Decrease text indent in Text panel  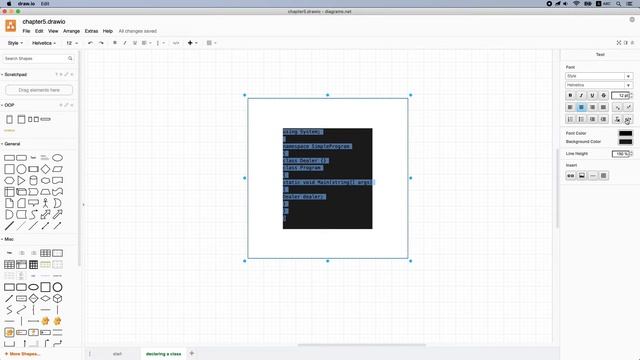pyautogui.click(x=592, y=119)
